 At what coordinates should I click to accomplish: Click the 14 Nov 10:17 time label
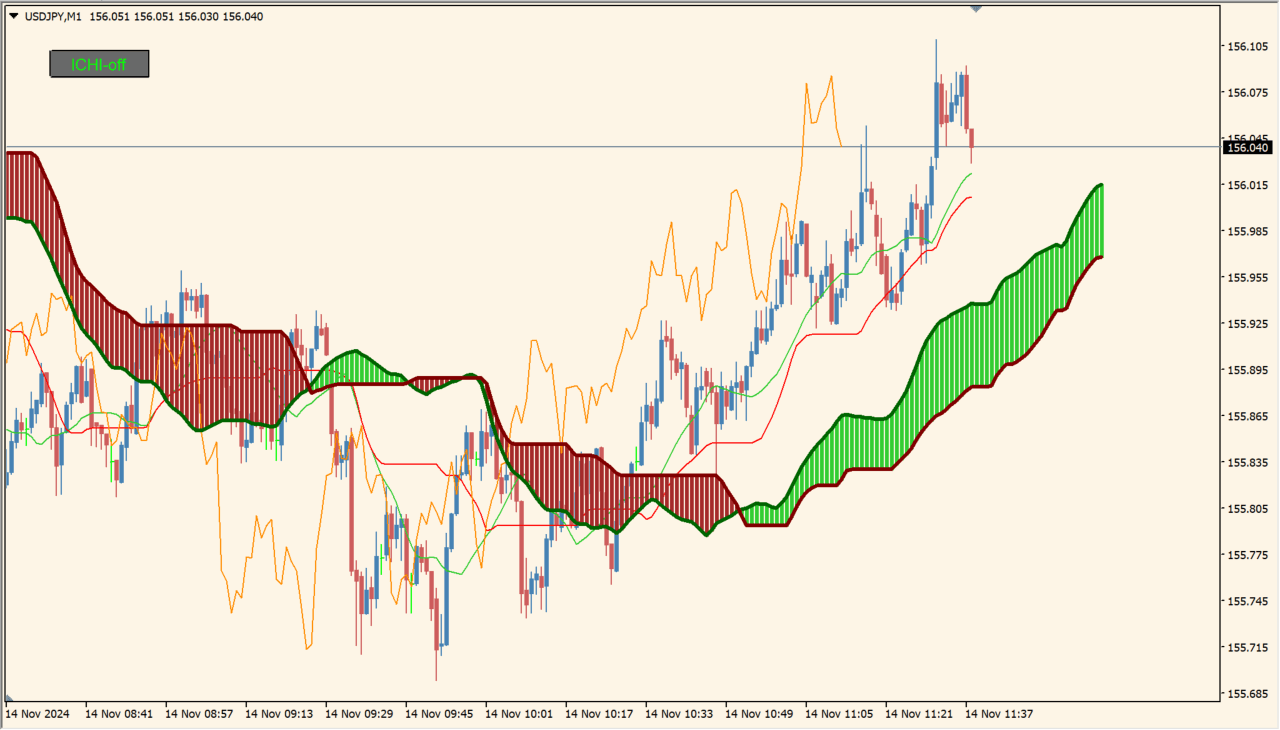coord(599,714)
